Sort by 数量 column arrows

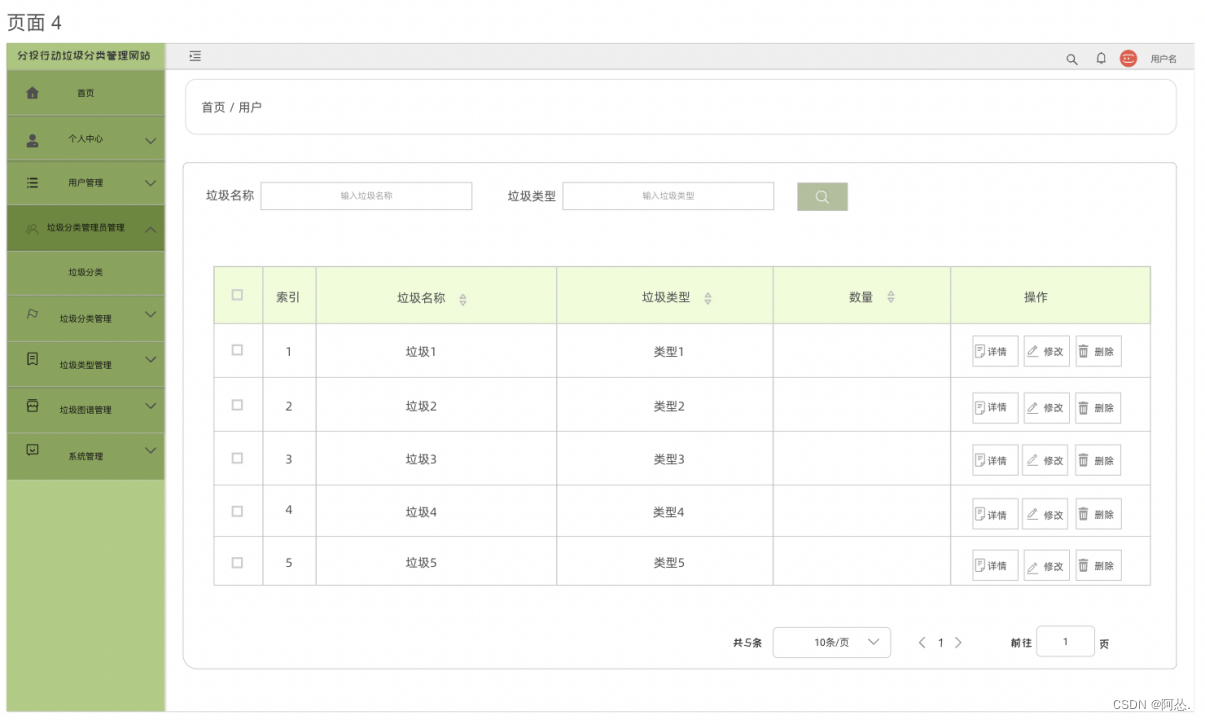pyautogui.click(x=891, y=297)
